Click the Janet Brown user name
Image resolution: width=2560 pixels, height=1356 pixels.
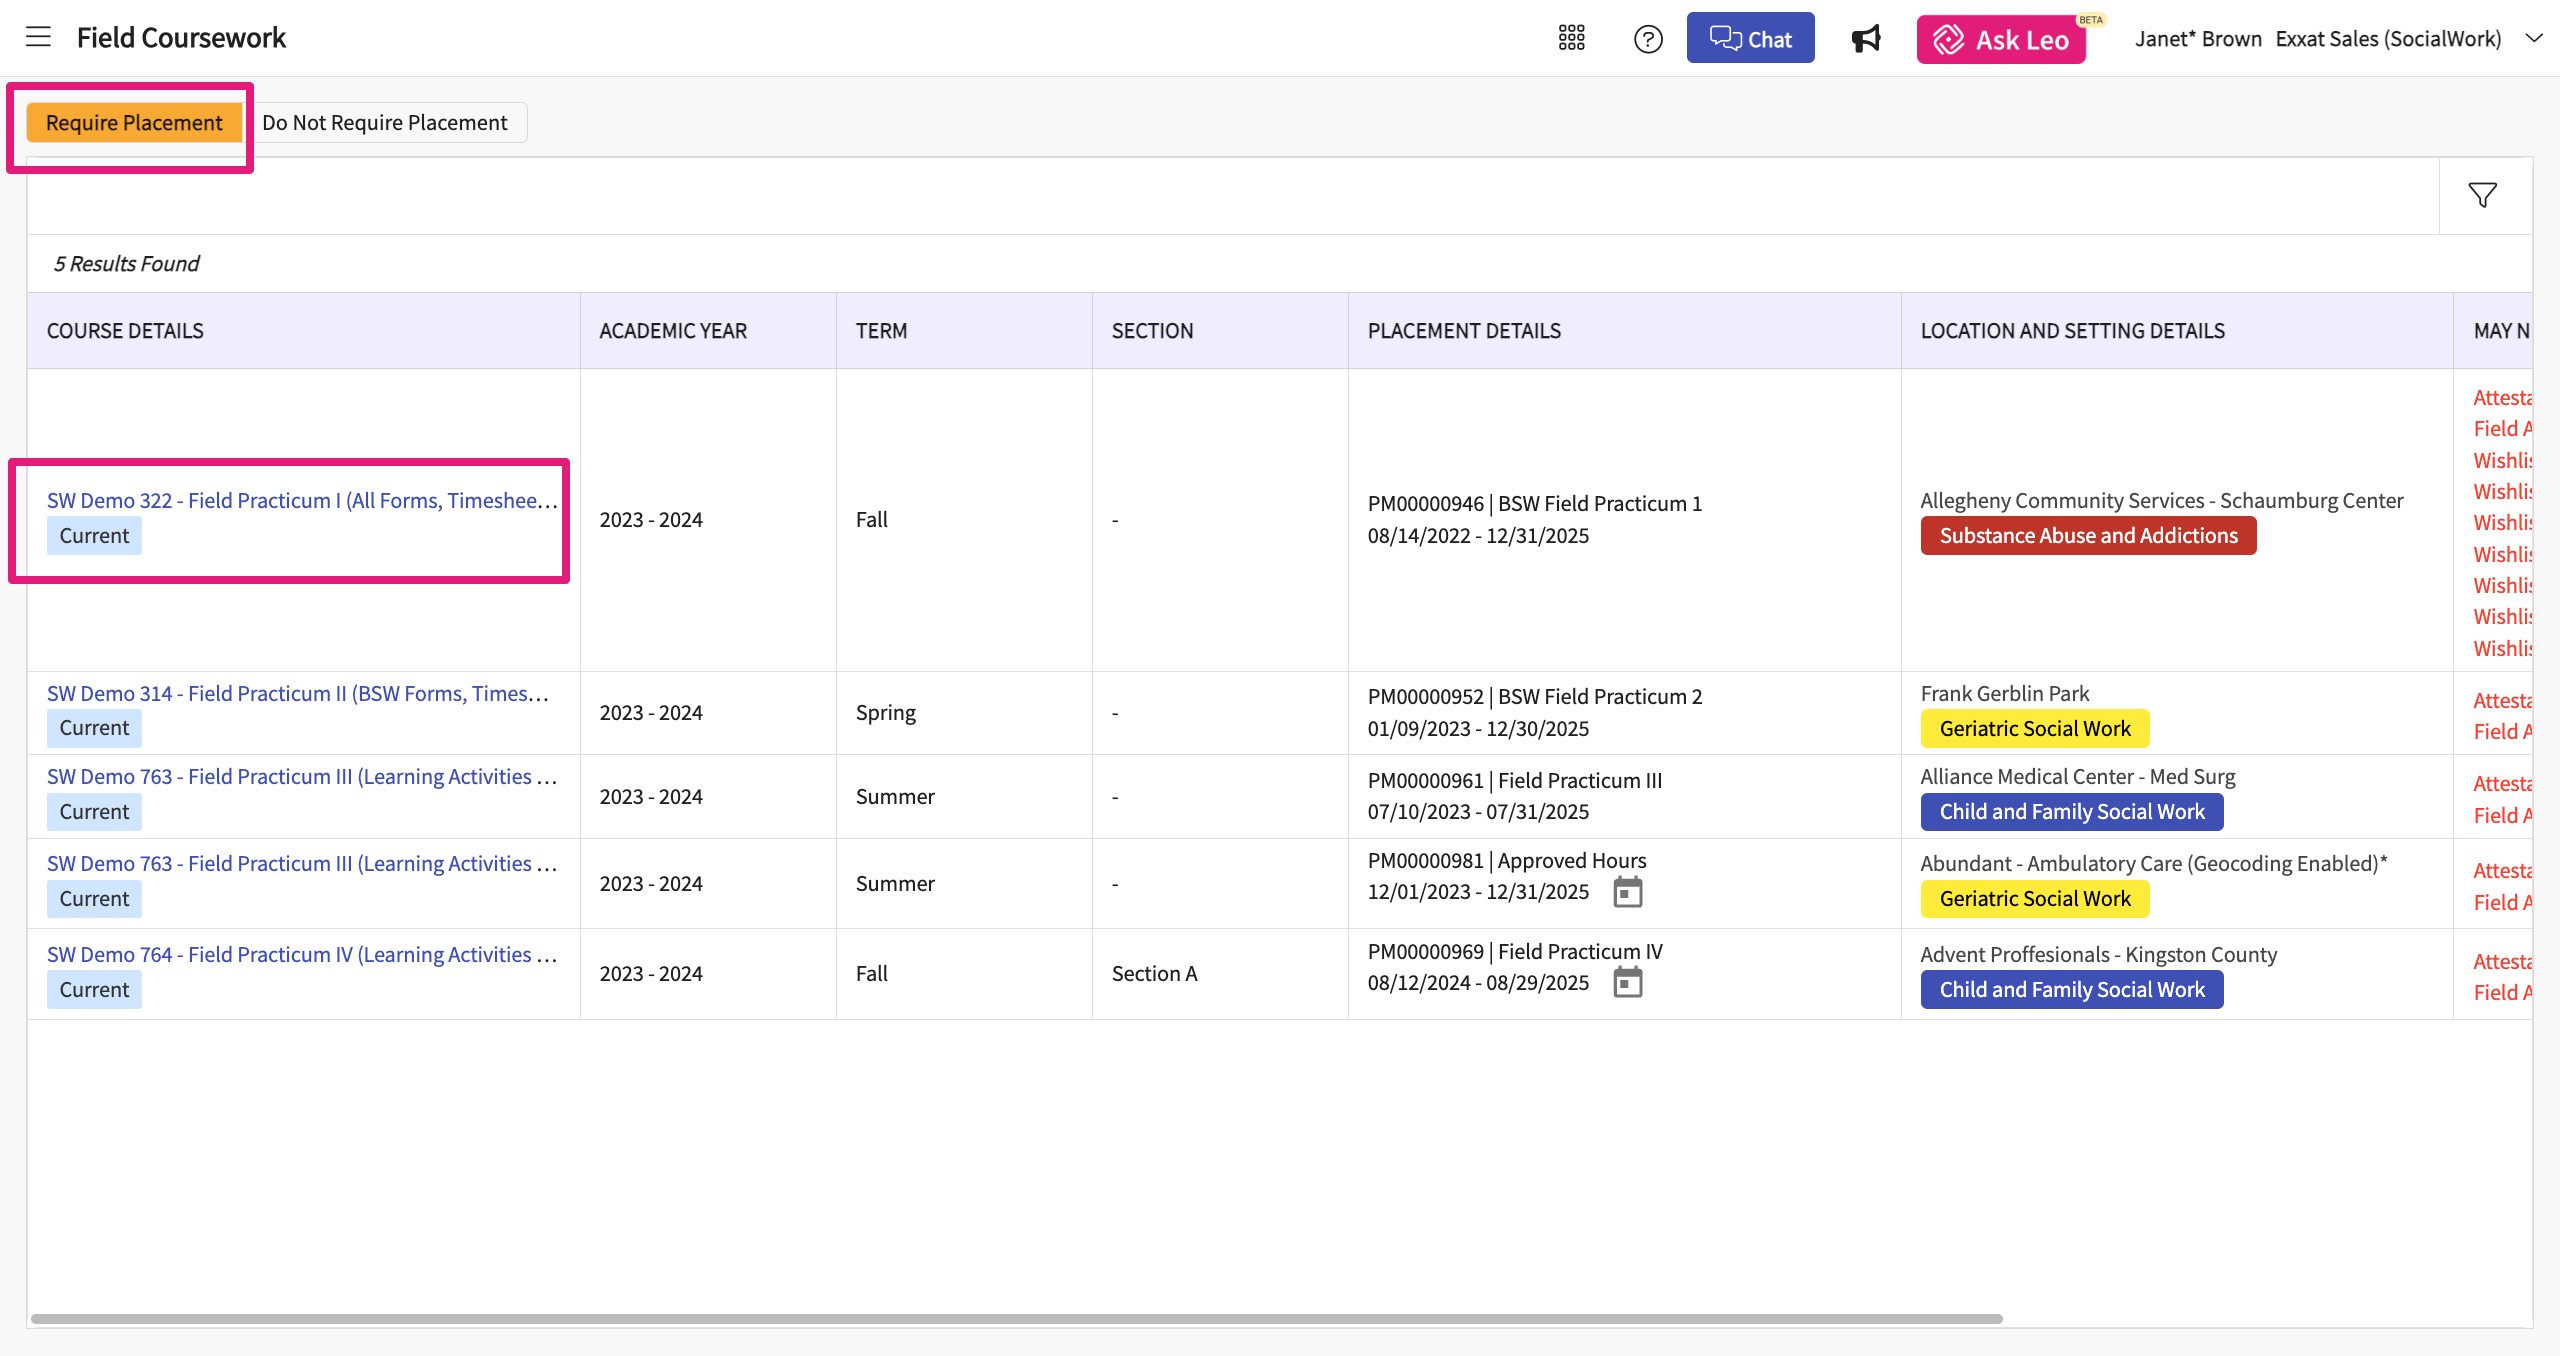point(2198,39)
